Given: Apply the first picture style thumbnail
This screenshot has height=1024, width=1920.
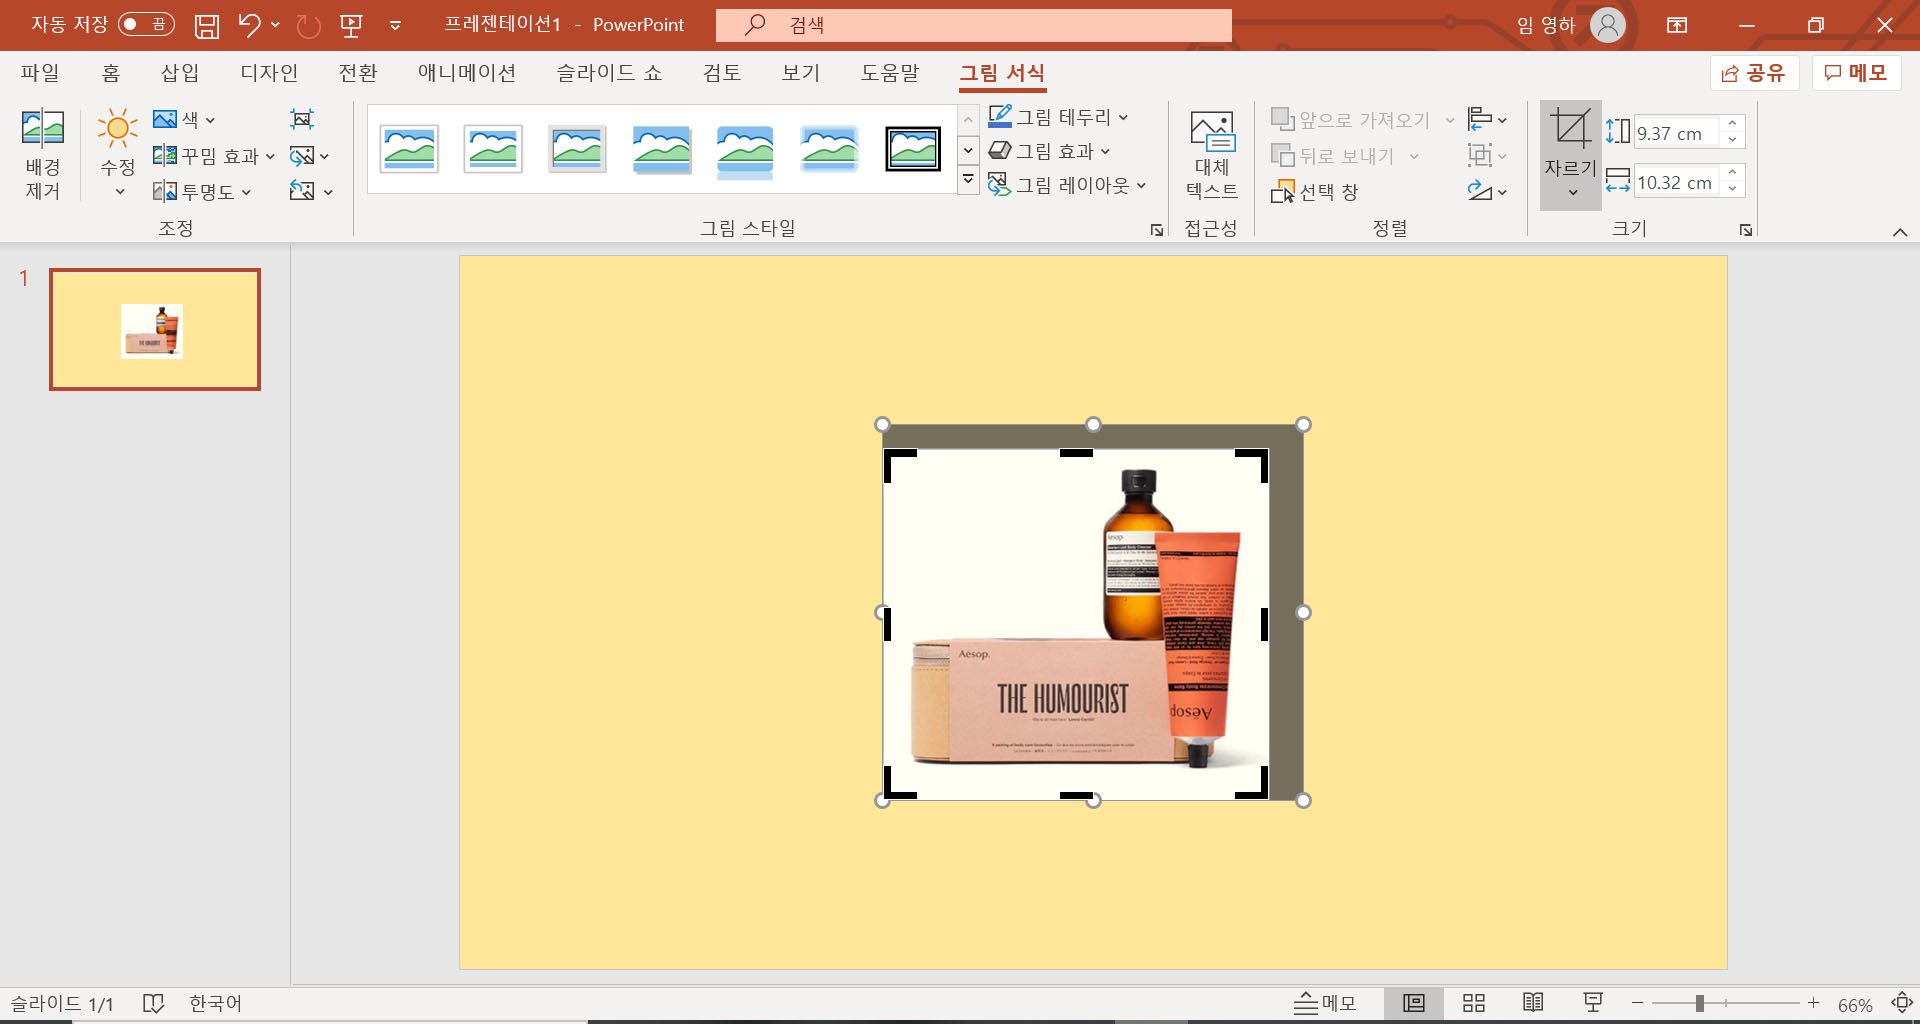Looking at the screenshot, I should tap(409, 149).
